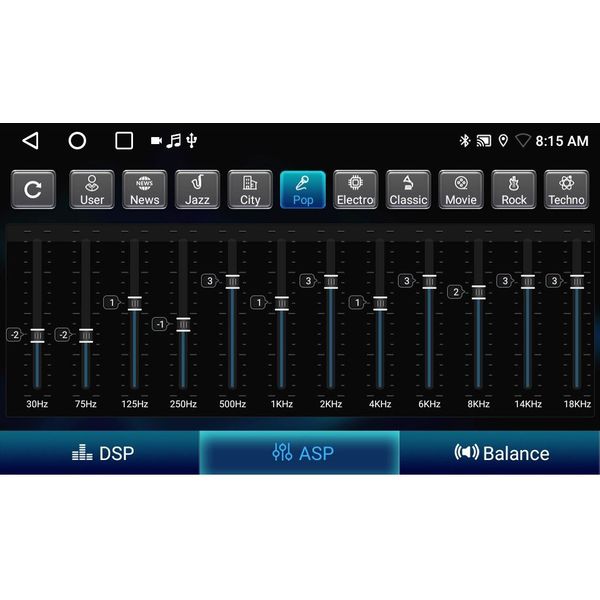Choose the Classic gramophone preset

408,189
